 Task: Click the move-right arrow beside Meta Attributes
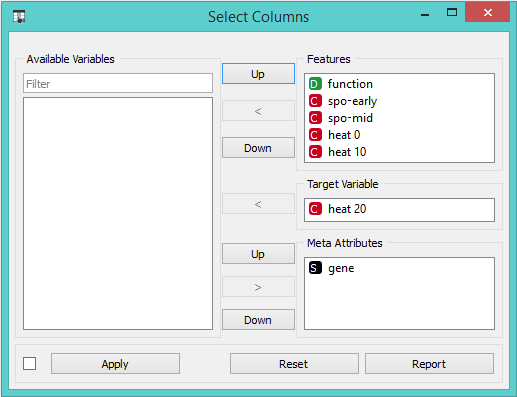pyautogui.click(x=258, y=287)
